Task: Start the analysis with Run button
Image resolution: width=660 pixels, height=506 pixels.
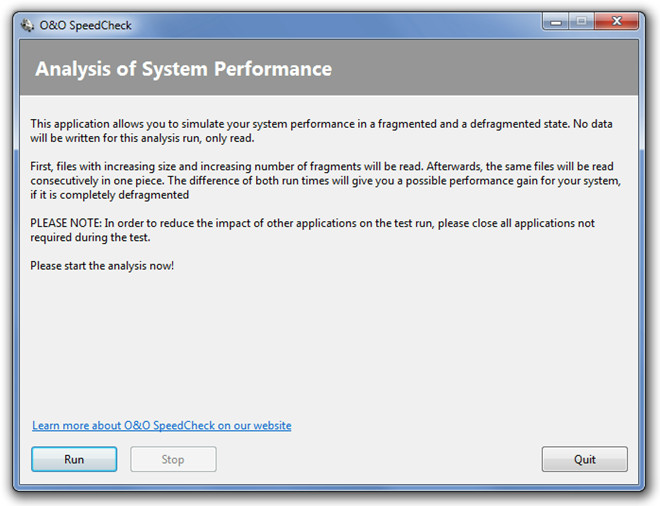Action: coord(74,459)
